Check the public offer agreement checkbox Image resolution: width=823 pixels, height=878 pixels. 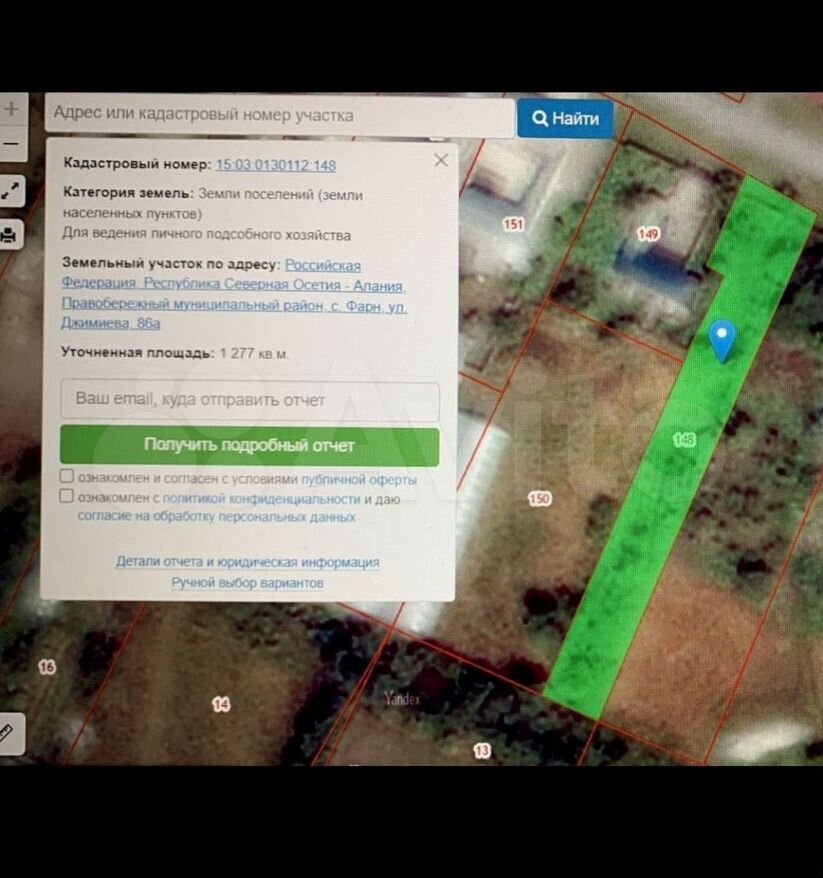(x=67, y=477)
